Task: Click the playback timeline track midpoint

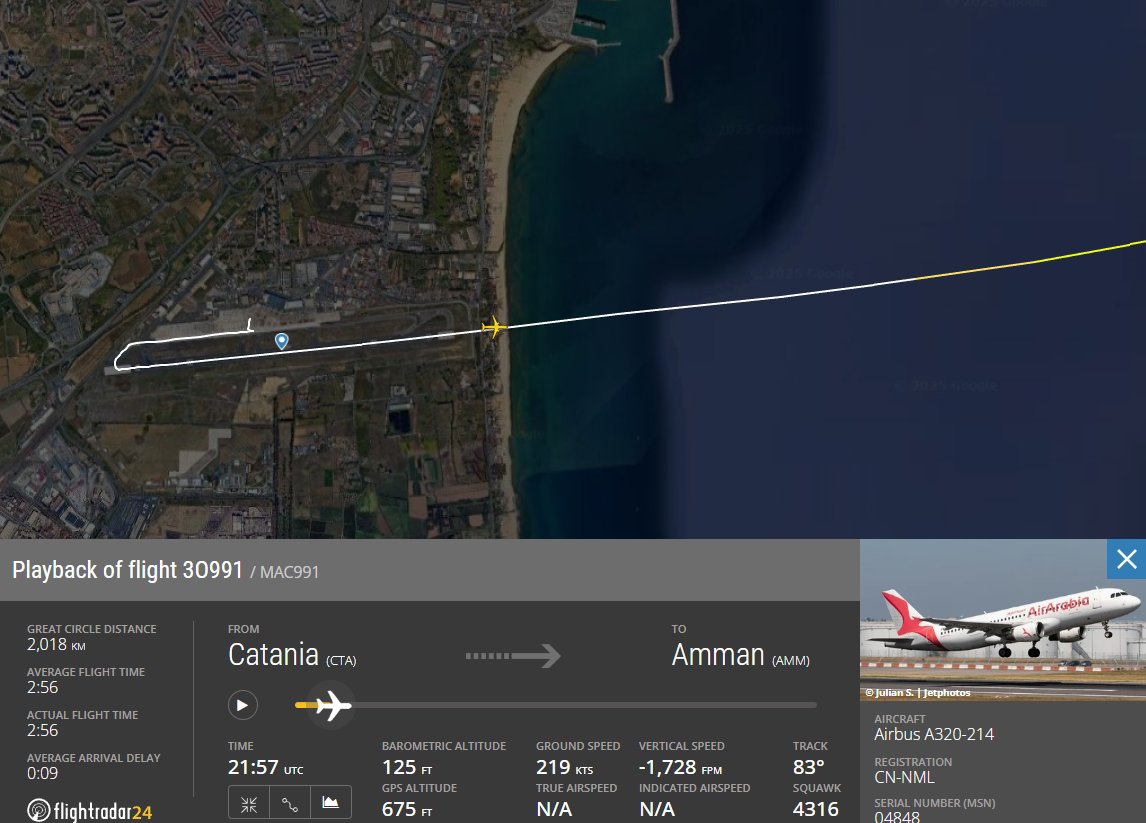Action: [x=555, y=705]
